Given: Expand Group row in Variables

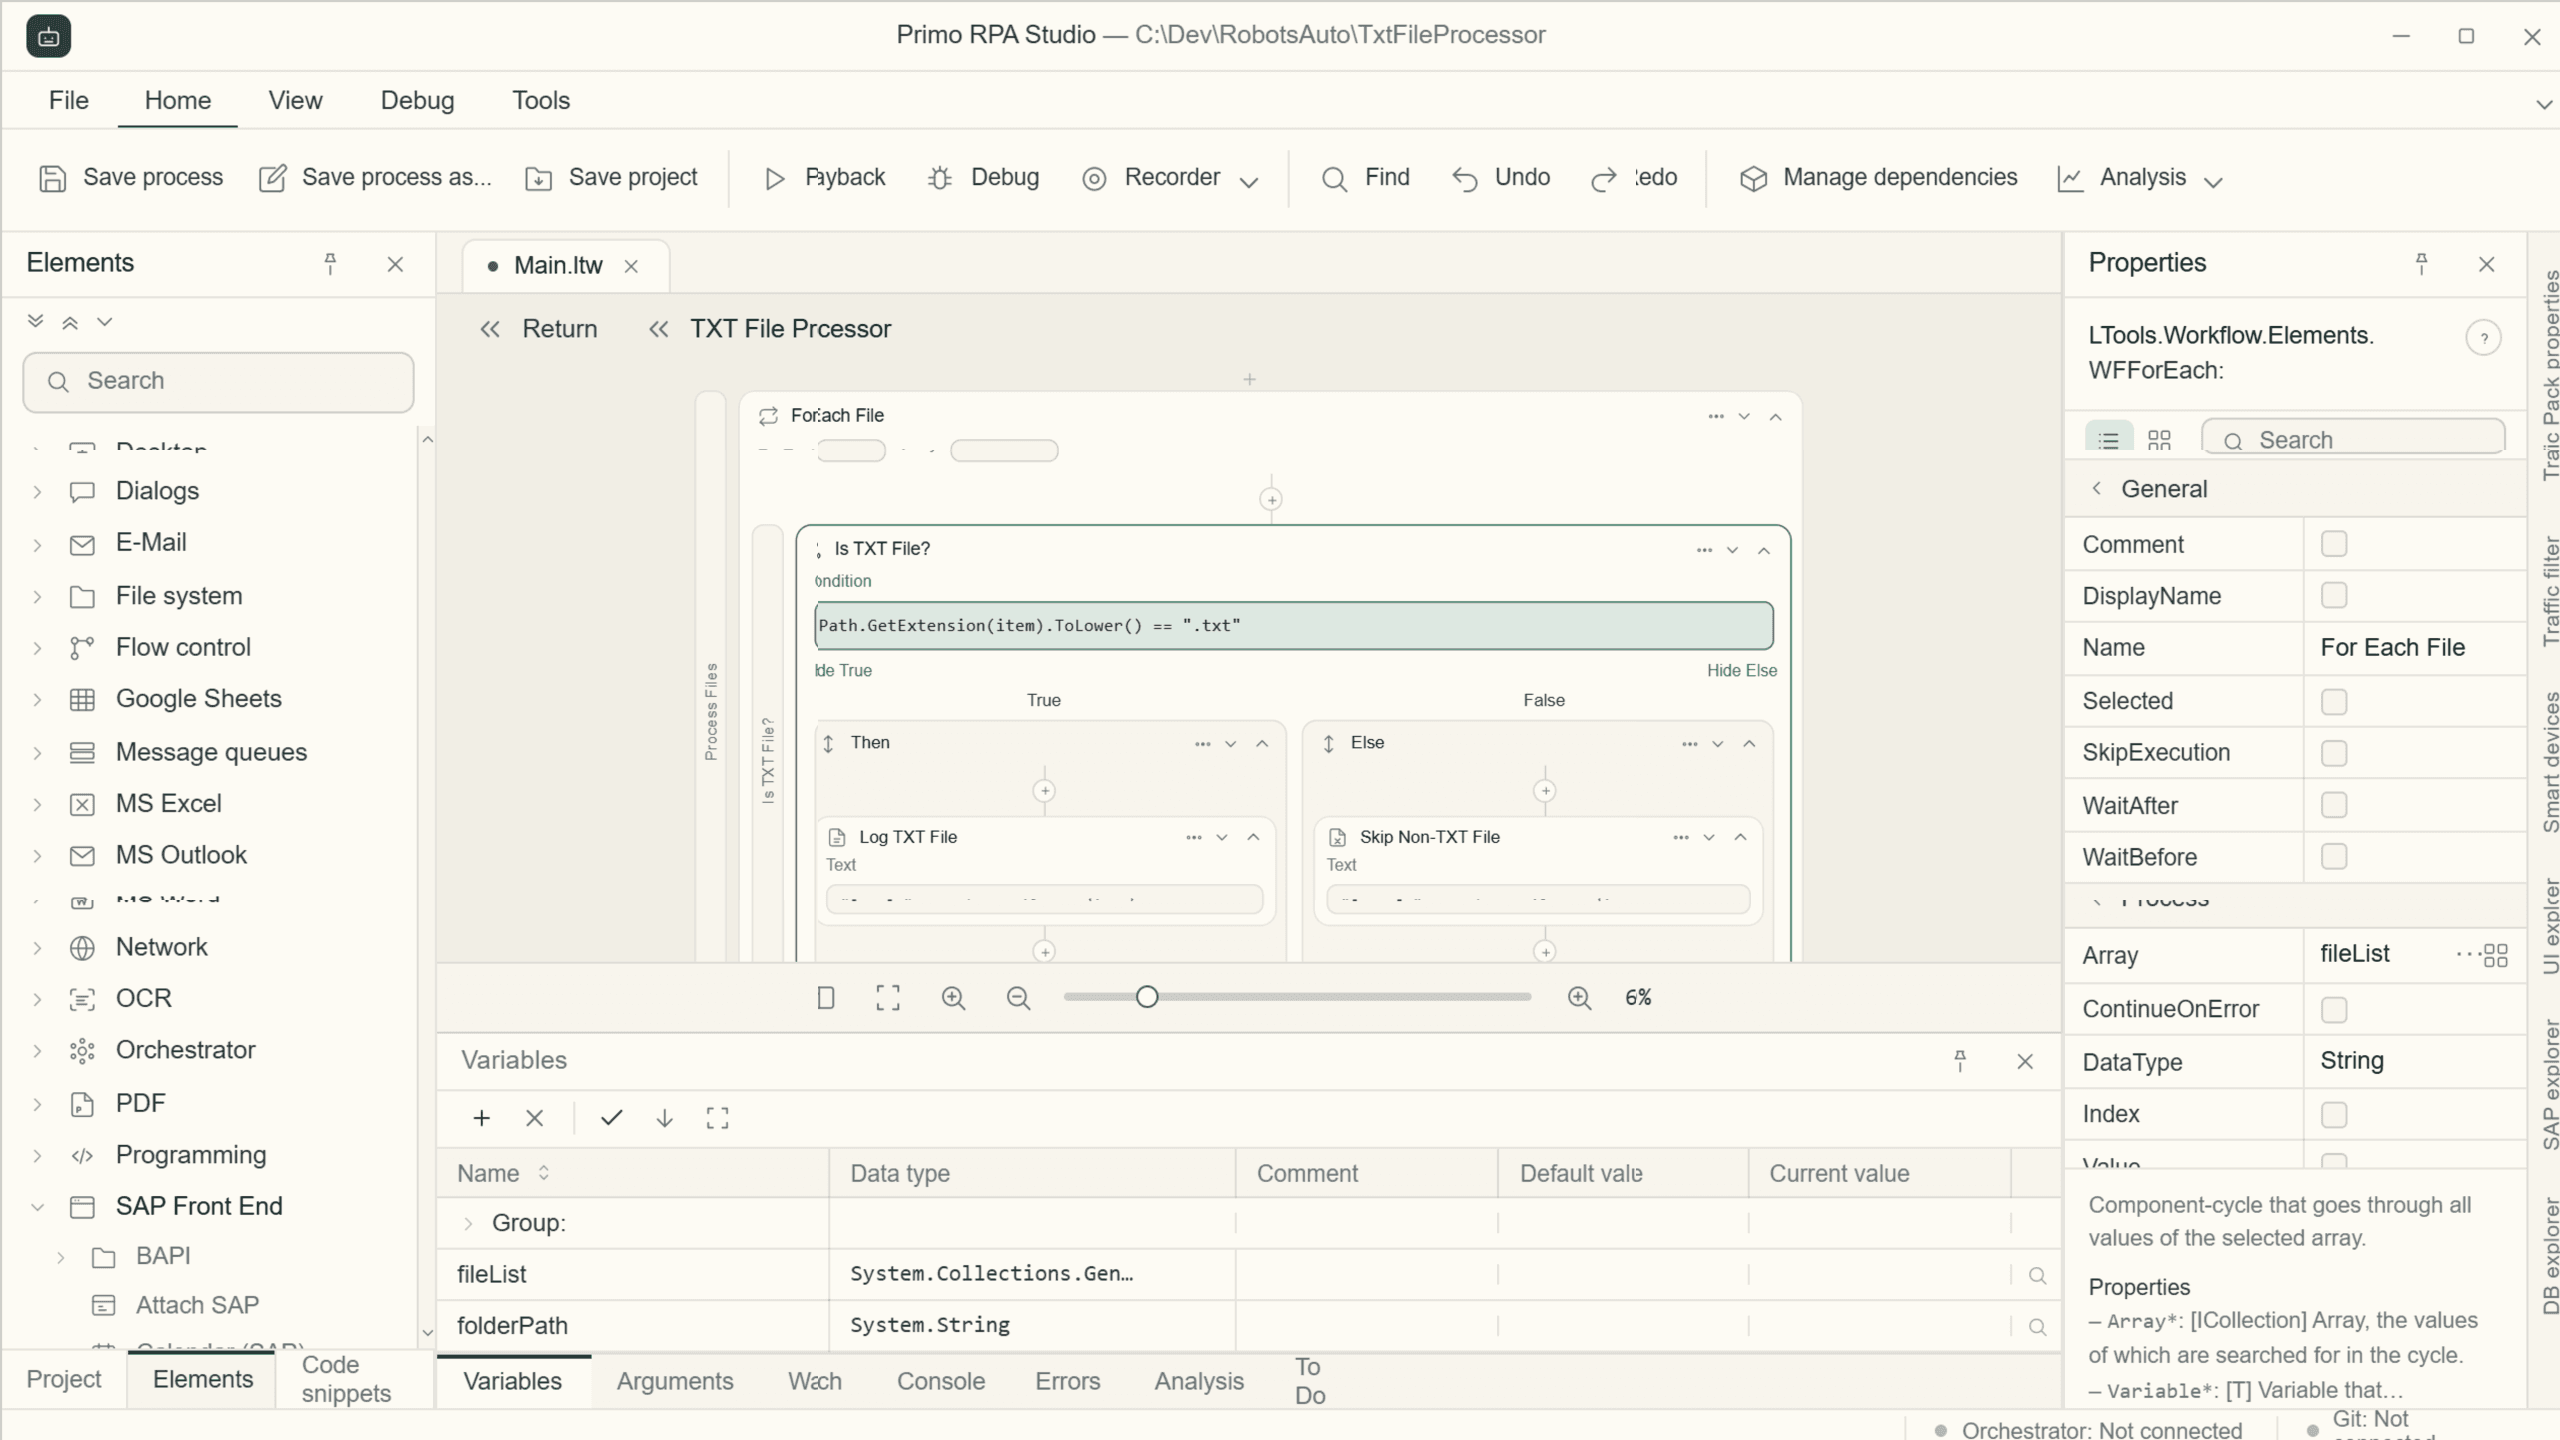Looking at the screenshot, I should pos(467,1223).
